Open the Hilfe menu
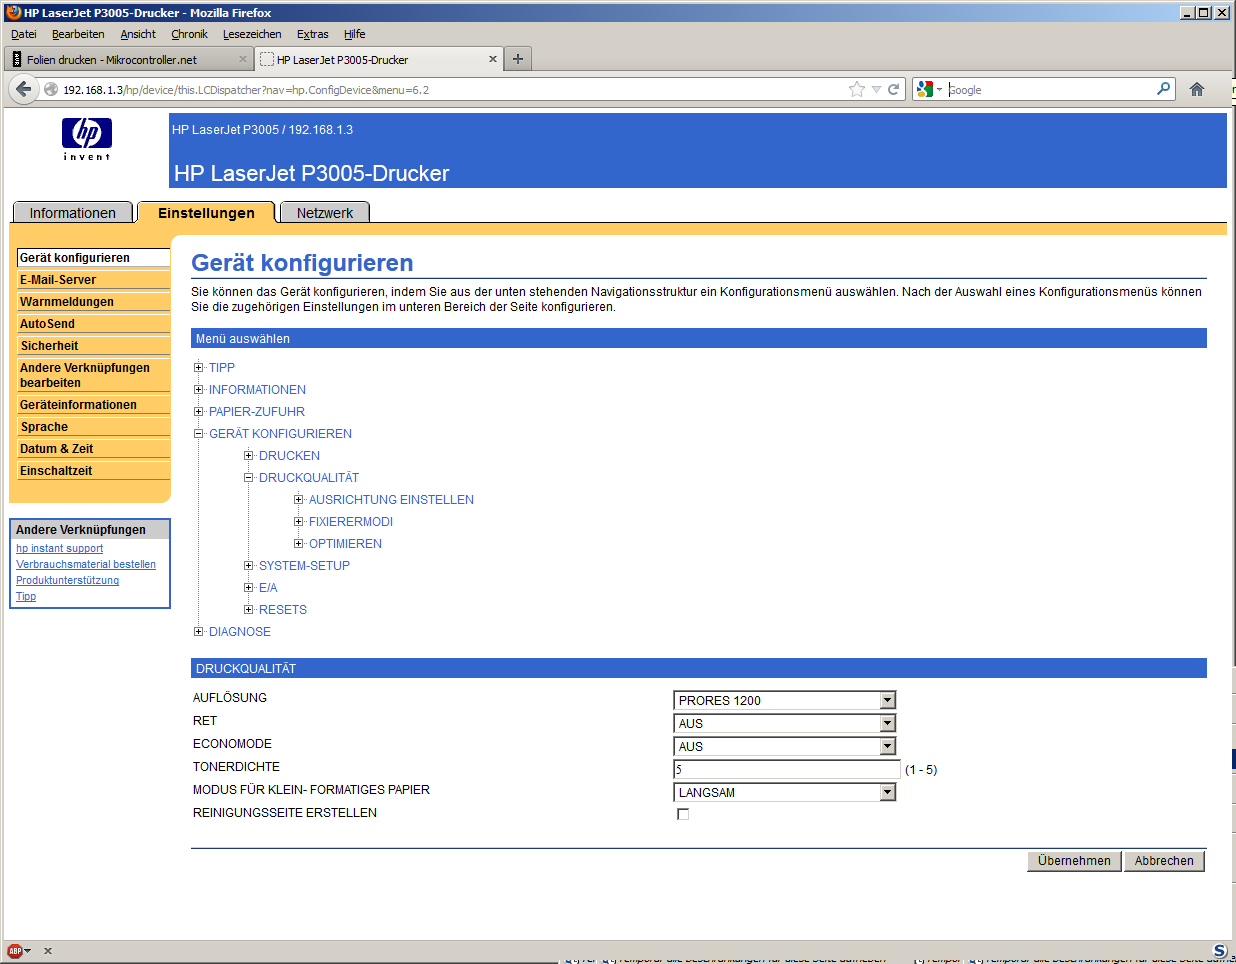 coord(354,34)
